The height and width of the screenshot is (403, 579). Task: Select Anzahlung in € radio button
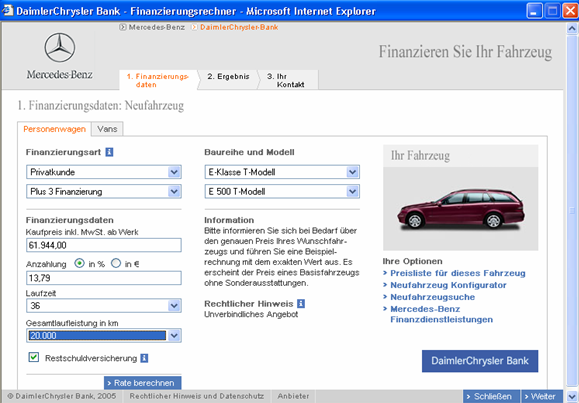[x=116, y=263]
